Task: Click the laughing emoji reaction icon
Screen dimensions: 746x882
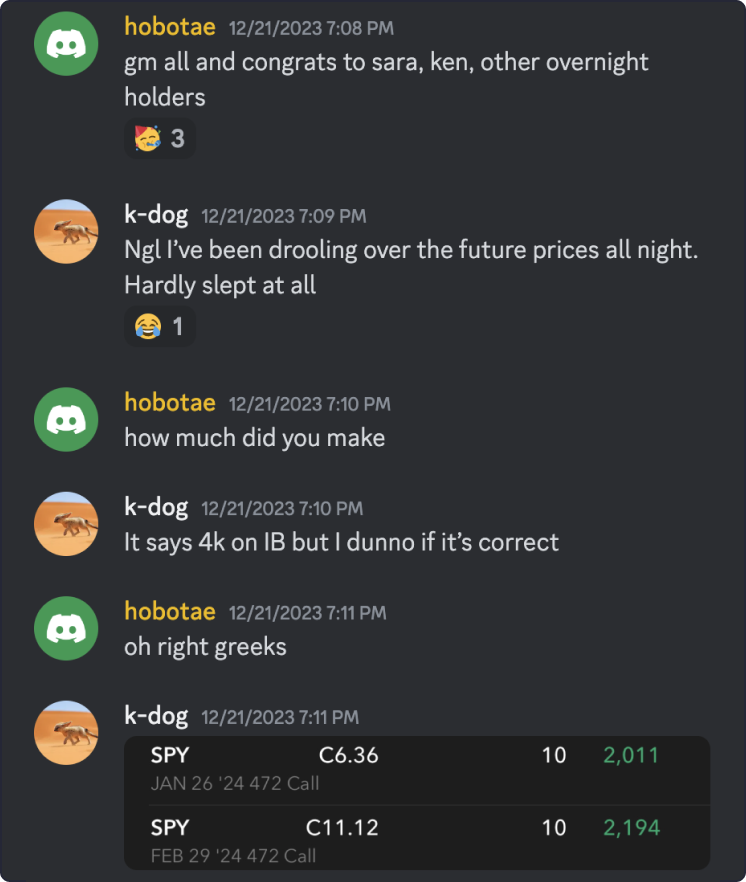Action: click(145, 326)
